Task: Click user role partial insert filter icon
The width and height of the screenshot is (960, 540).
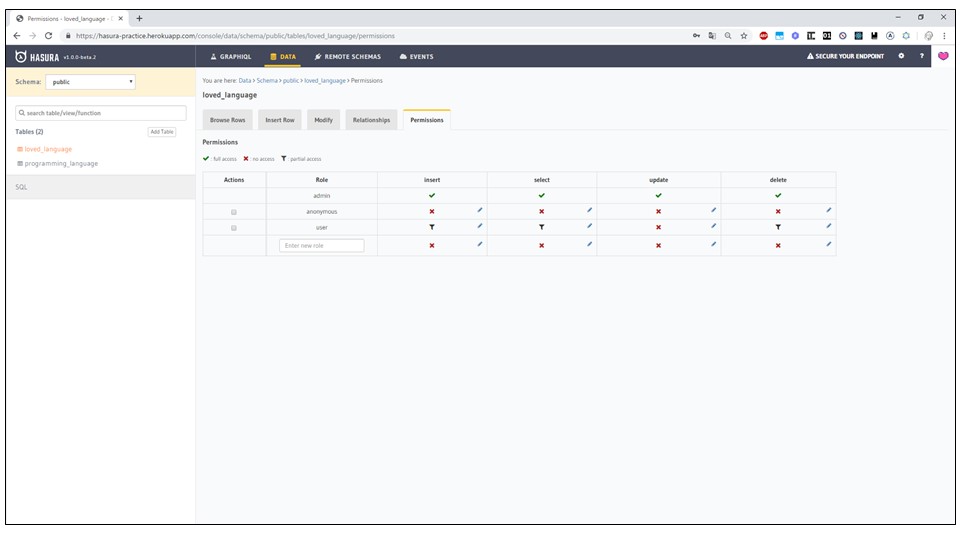Action: (x=432, y=227)
